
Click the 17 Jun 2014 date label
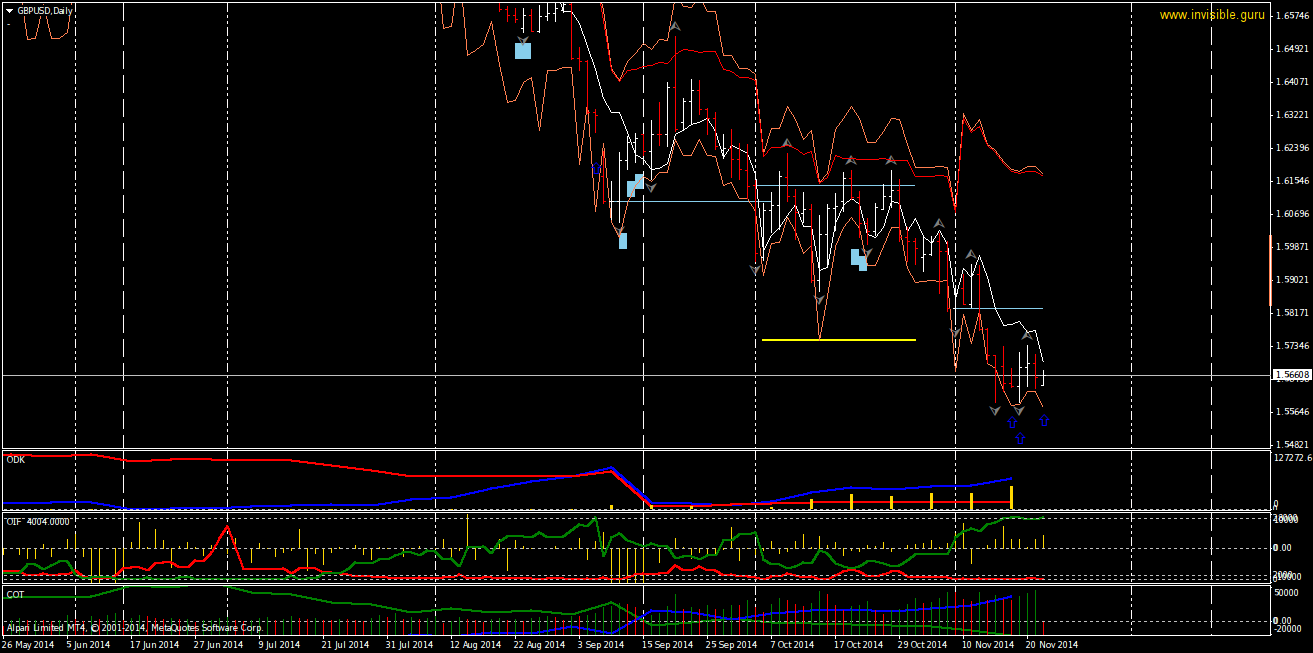(x=154, y=646)
